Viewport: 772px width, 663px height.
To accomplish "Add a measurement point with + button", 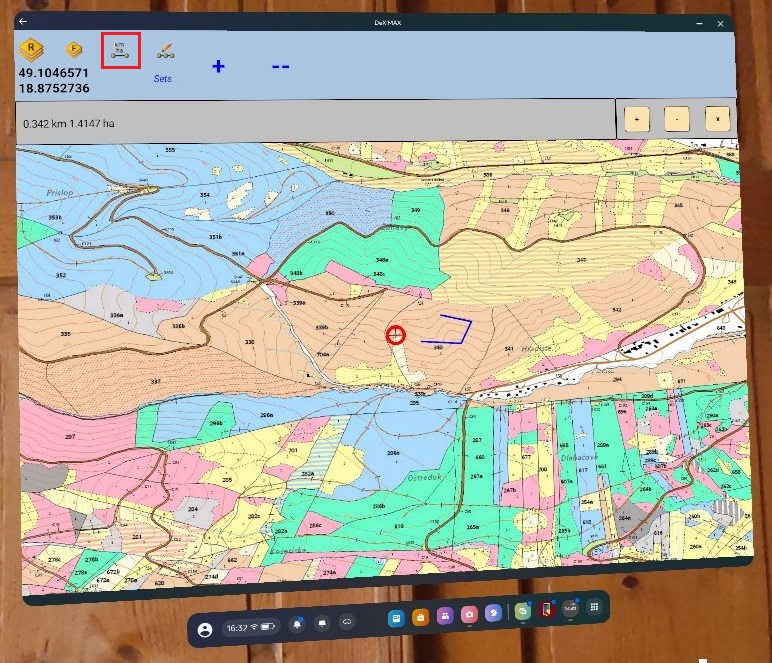I will [637, 119].
